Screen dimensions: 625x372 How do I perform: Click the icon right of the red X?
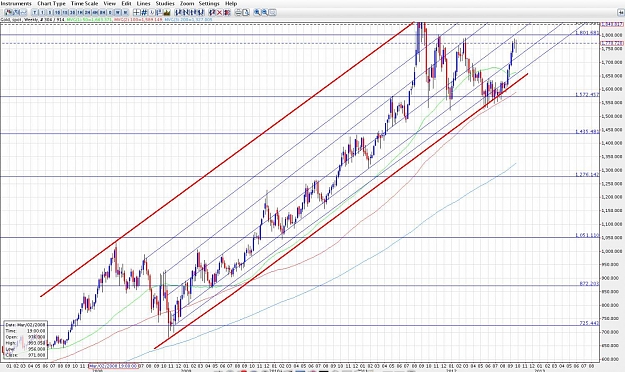pos(227,13)
